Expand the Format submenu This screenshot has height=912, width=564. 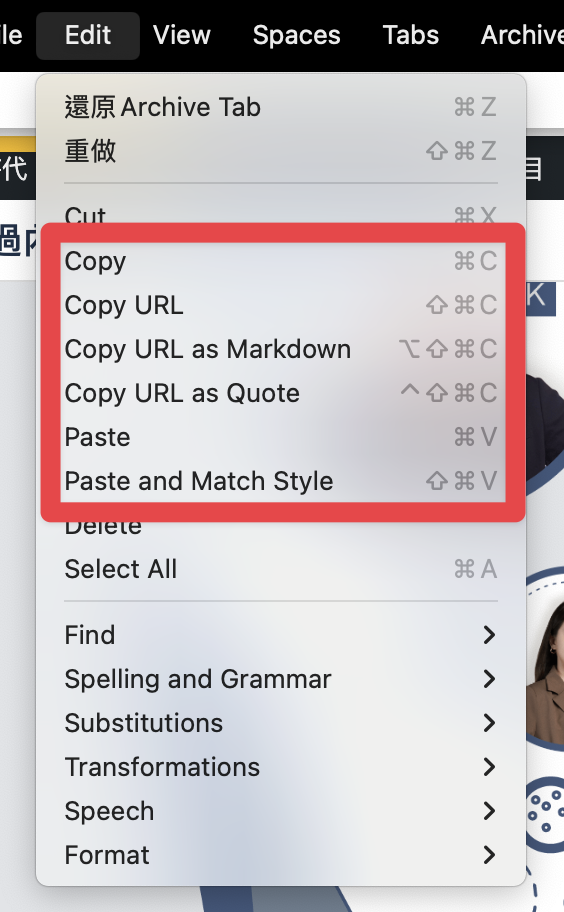pos(281,855)
